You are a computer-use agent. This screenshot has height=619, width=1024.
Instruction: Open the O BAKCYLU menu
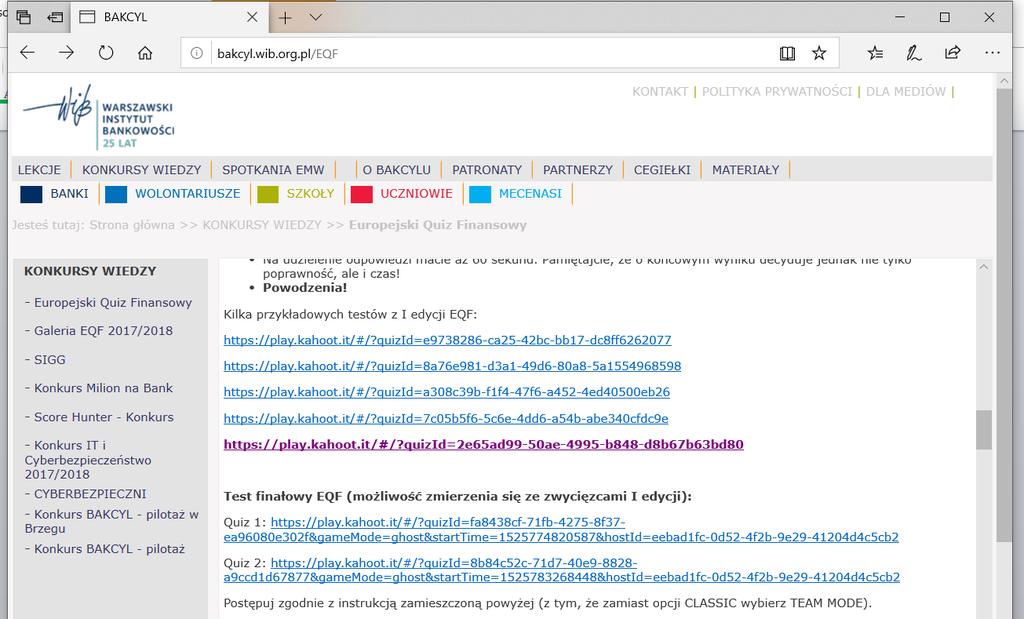[396, 170]
